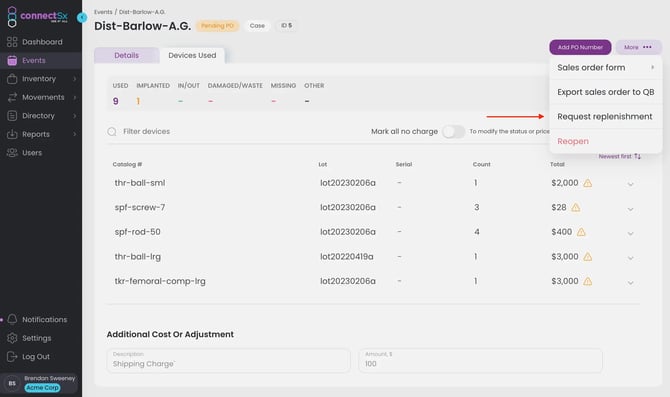The height and width of the screenshot is (397, 670).
Task: Click Movements arrows icon in sidebar
Action: pyautogui.click(x=12, y=97)
